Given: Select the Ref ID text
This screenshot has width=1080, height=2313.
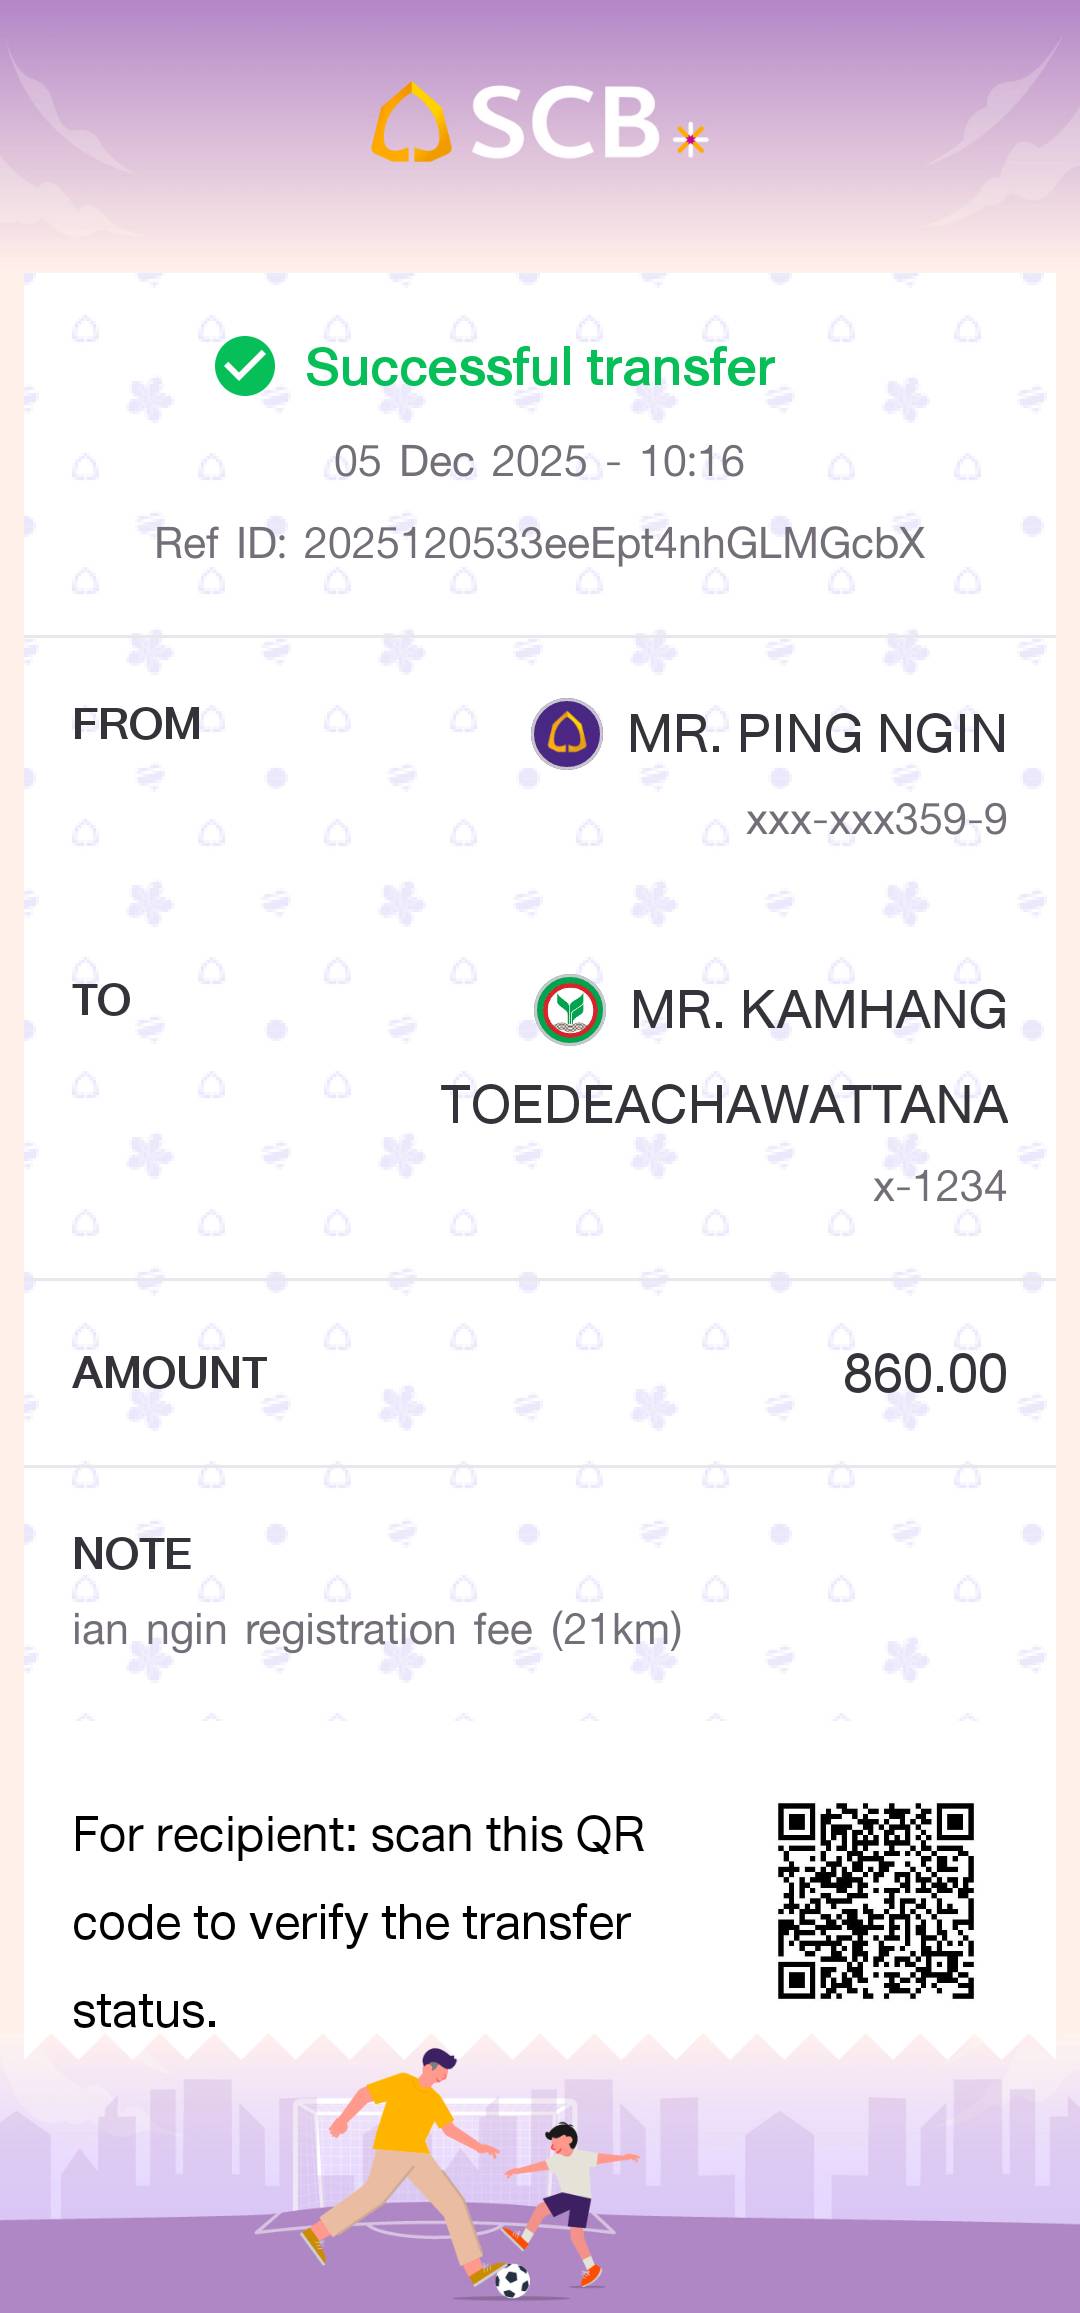Looking at the screenshot, I should pyautogui.click(x=540, y=544).
